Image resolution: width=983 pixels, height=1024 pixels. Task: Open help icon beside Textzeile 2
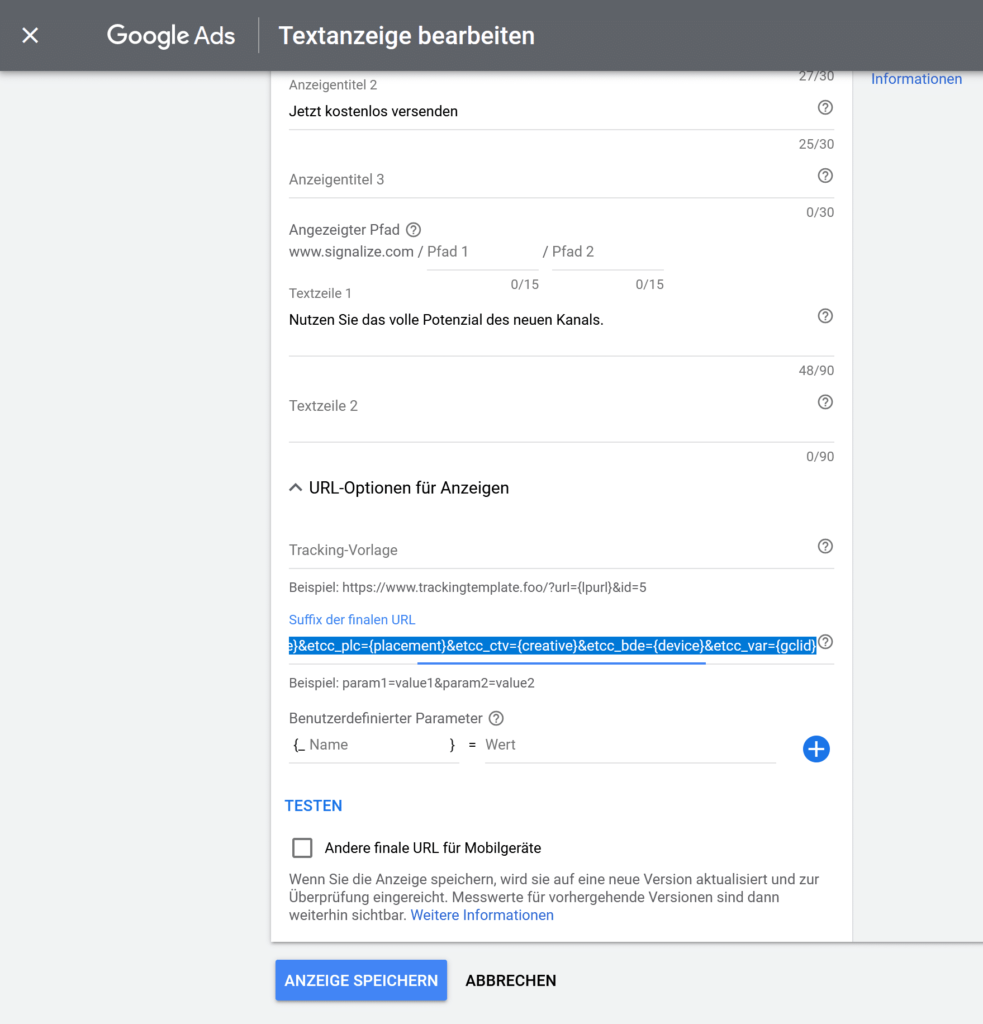[825, 402]
